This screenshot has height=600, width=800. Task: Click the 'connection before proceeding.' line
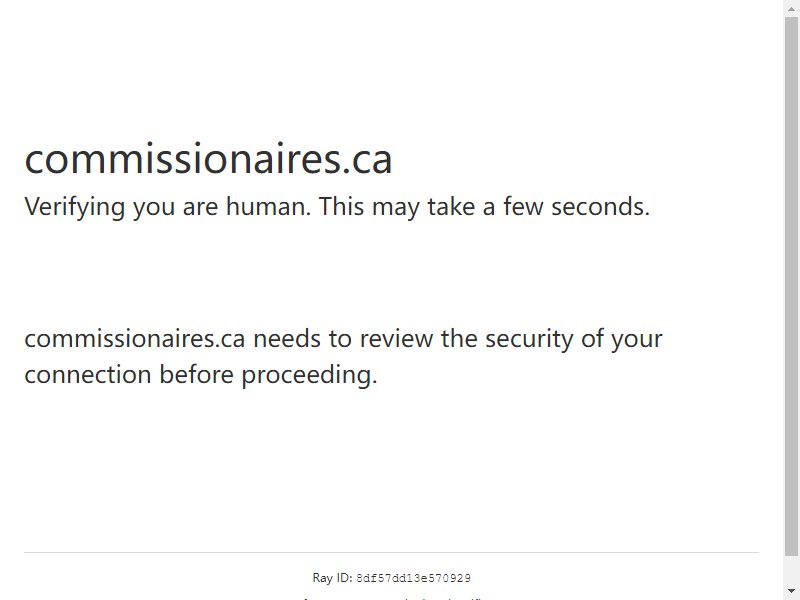click(201, 375)
